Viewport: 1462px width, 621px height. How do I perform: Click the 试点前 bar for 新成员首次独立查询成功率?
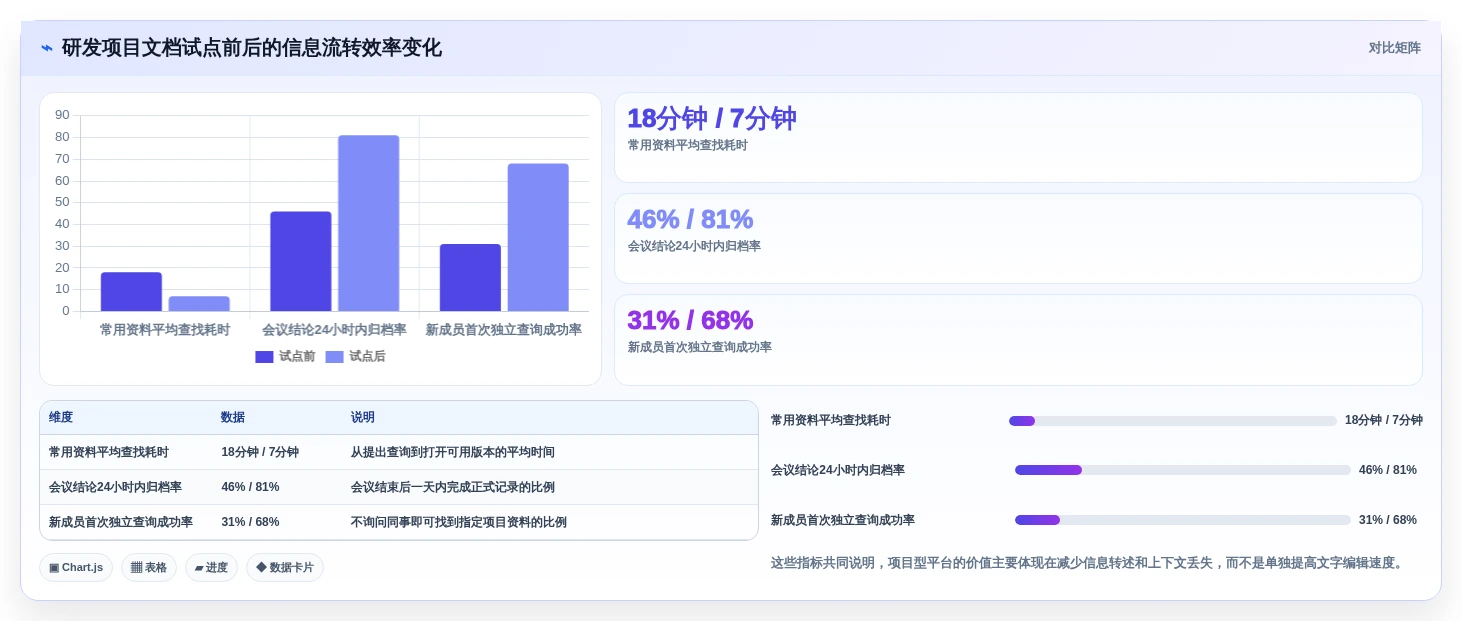[x=470, y=278]
